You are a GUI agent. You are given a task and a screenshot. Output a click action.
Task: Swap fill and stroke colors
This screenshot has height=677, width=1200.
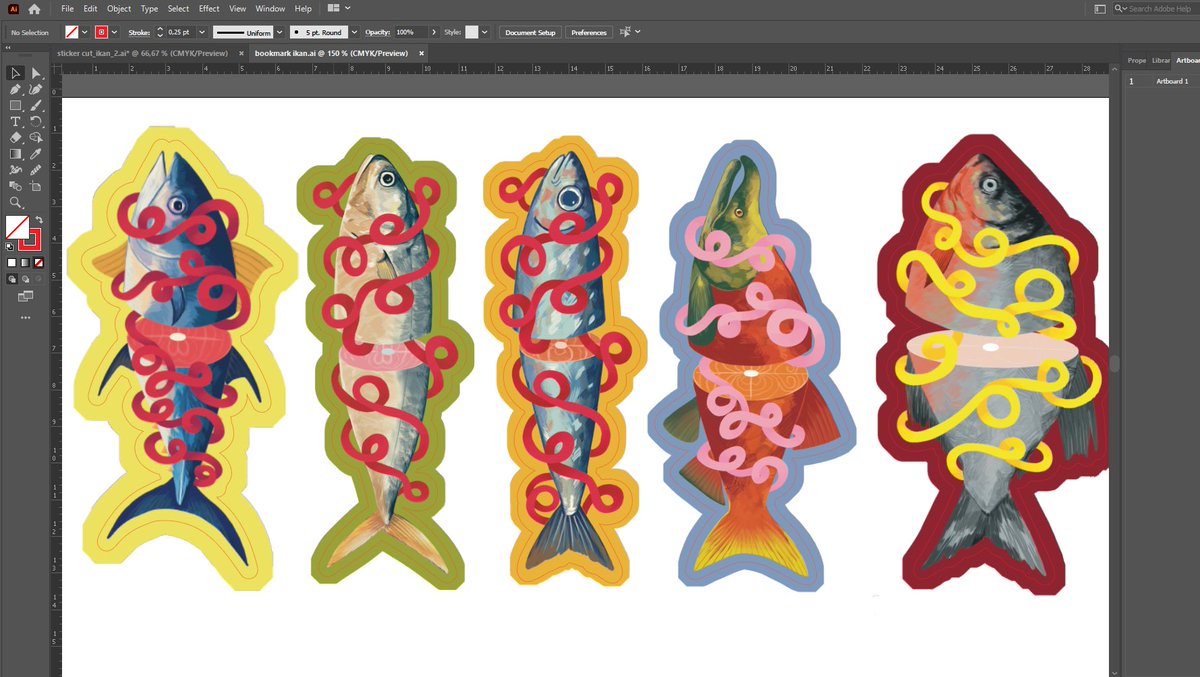[x=39, y=219]
